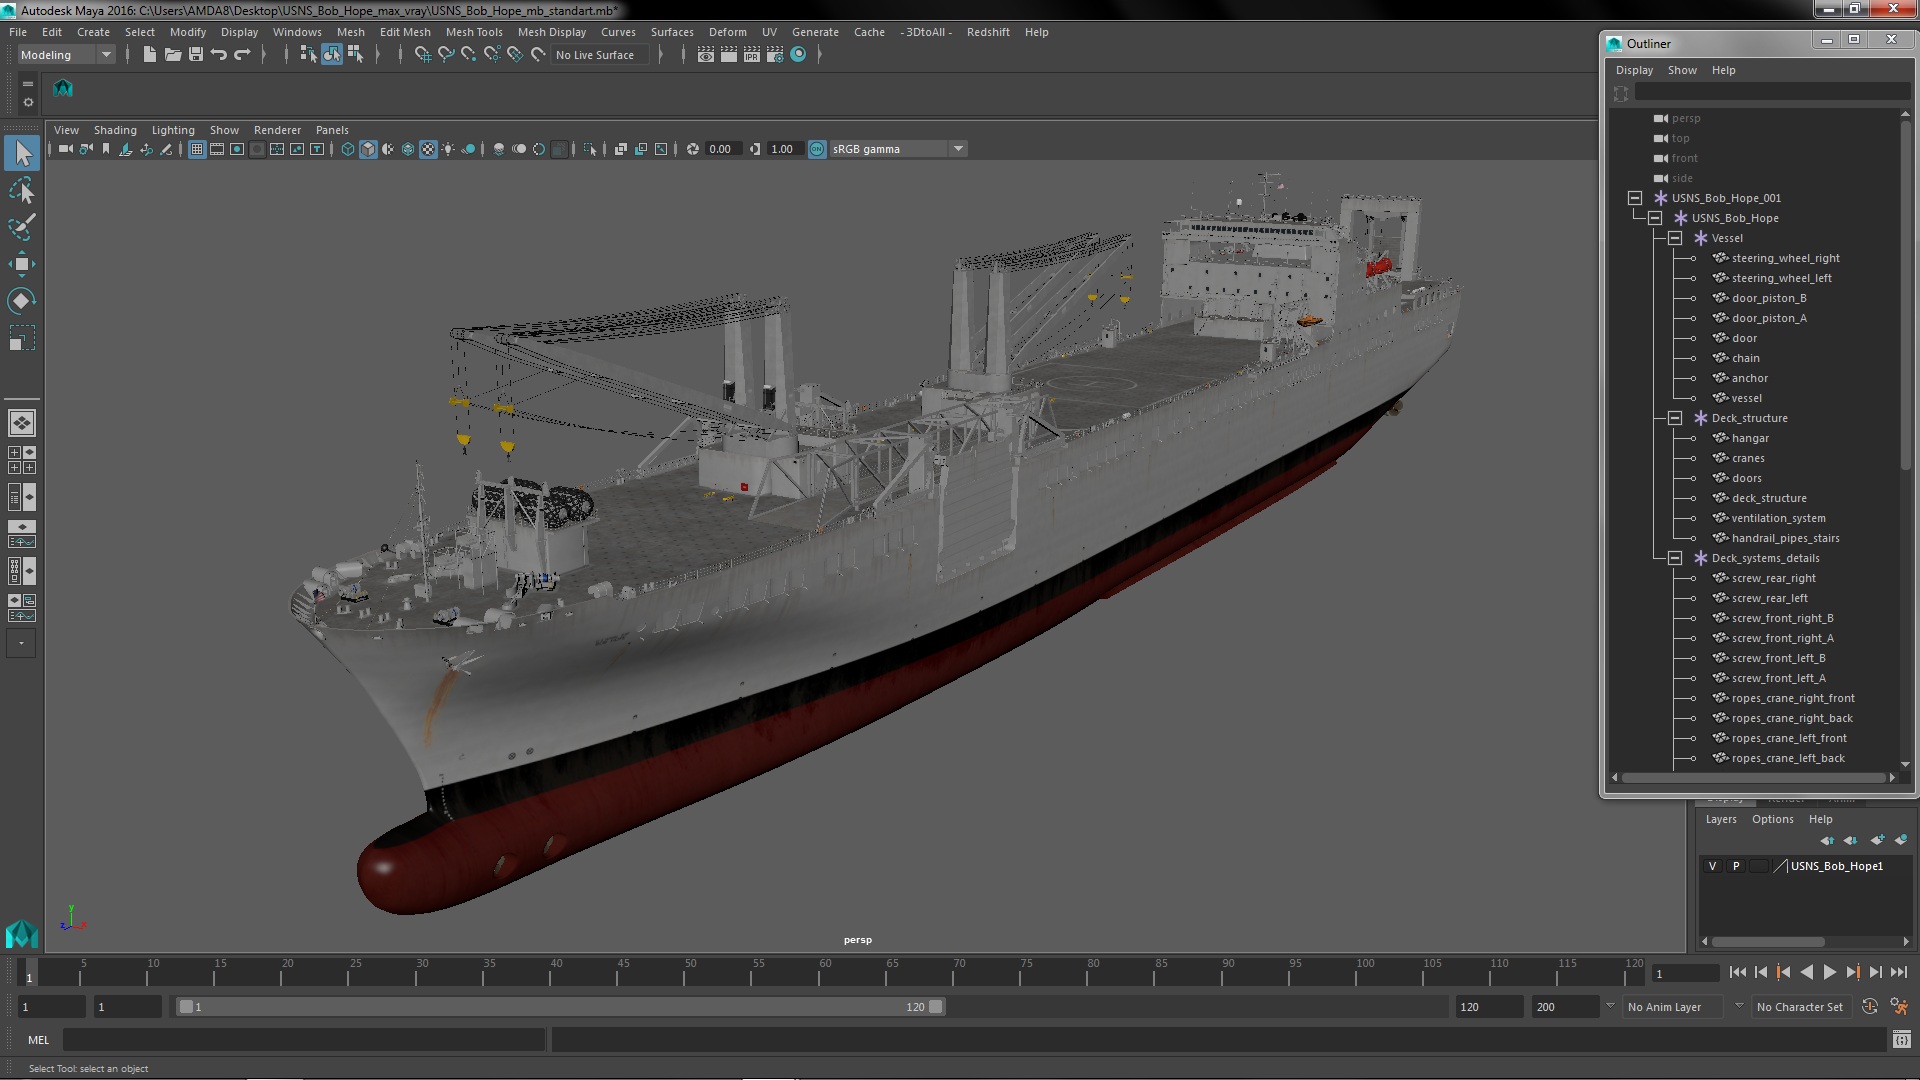Collapse the USNS_Bob_Hope group node
The image size is (1920, 1080).
[1655, 218]
